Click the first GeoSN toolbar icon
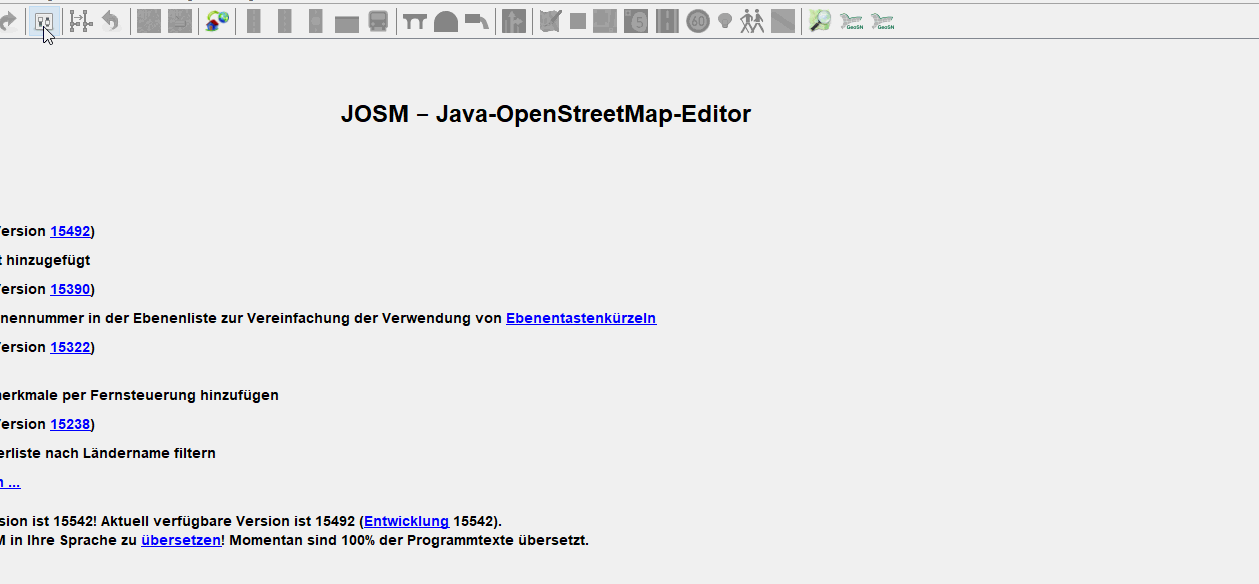This screenshot has height=584, width=1259. click(x=851, y=21)
